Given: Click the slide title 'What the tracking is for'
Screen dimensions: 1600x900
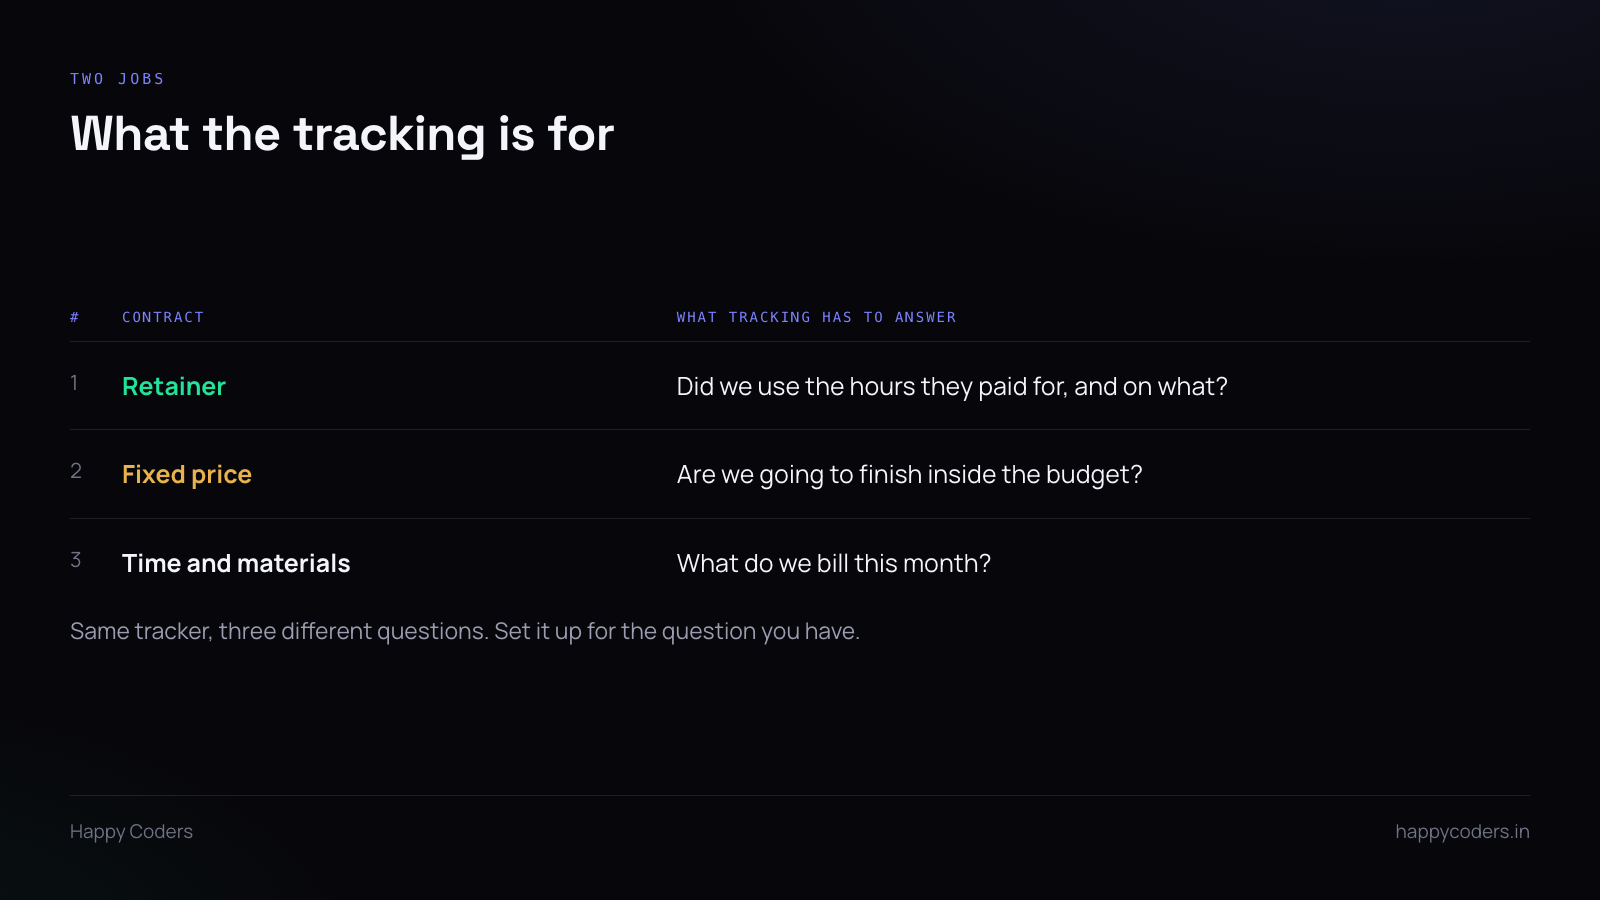Looking at the screenshot, I should pyautogui.click(x=342, y=134).
